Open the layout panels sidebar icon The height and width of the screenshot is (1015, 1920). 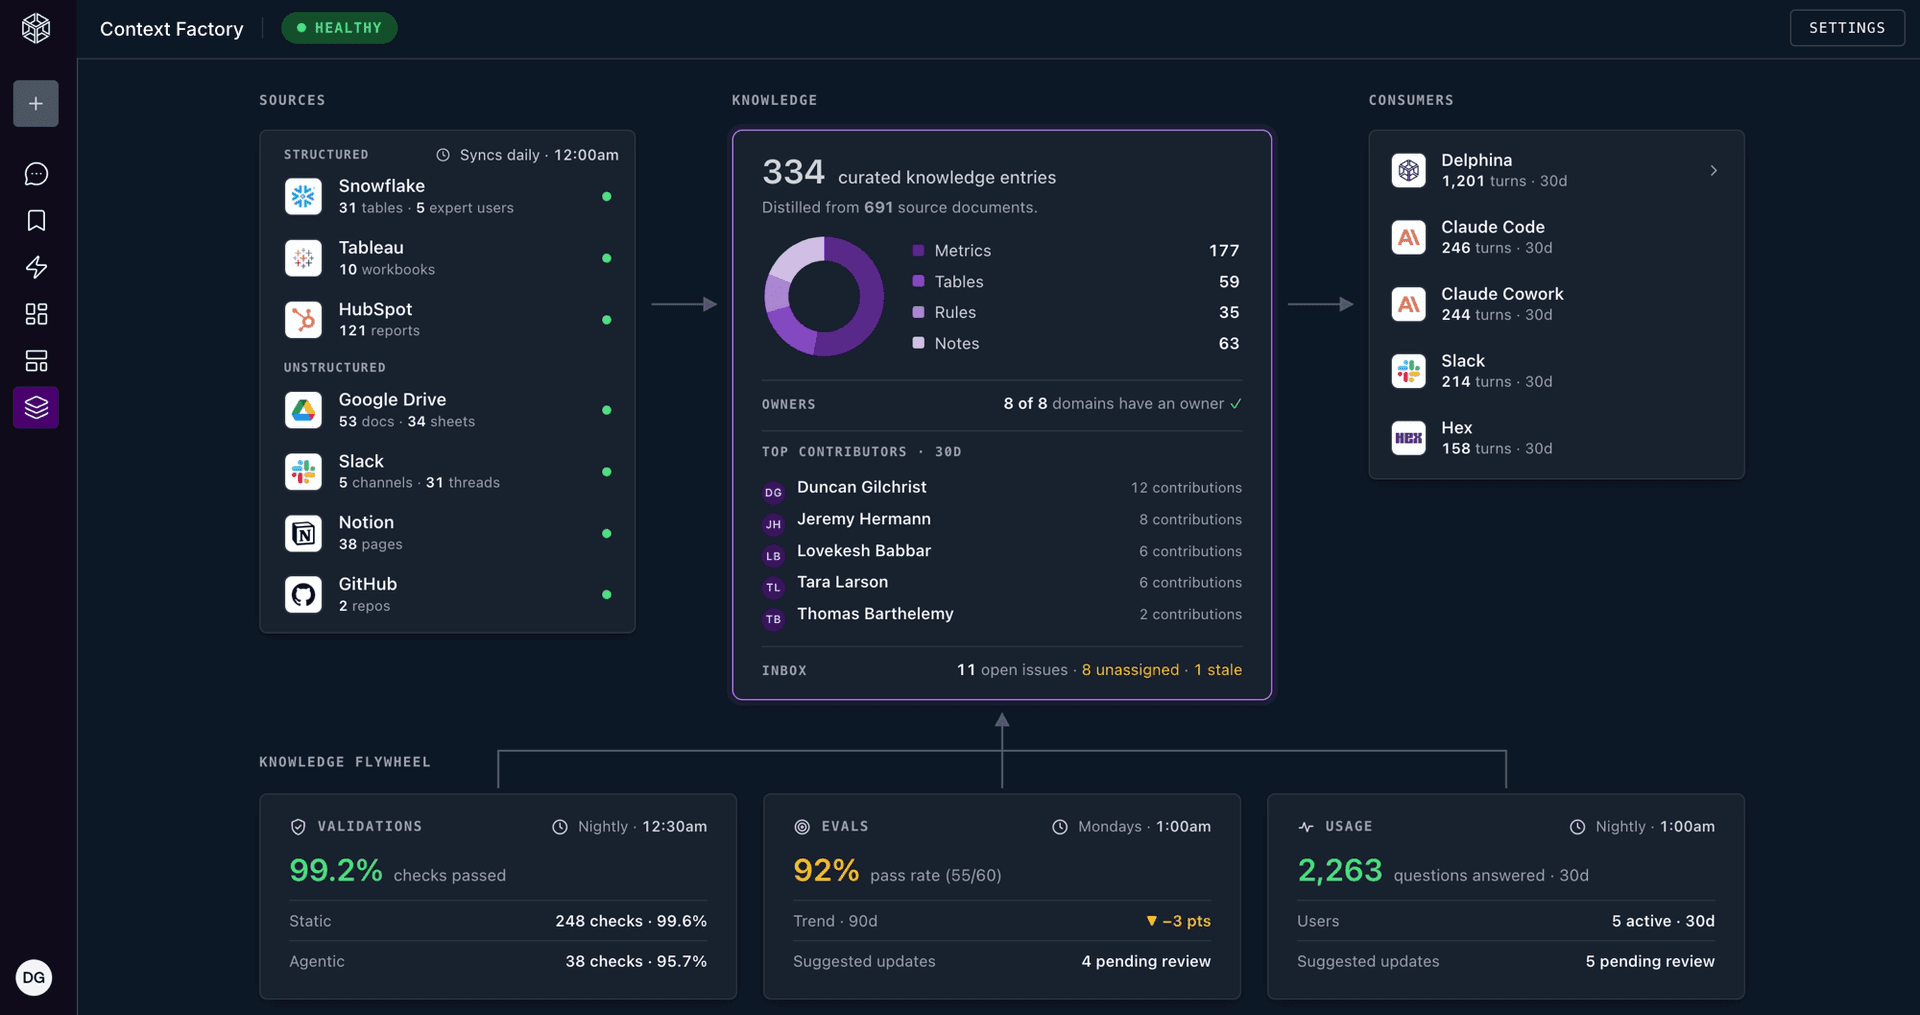(x=36, y=361)
